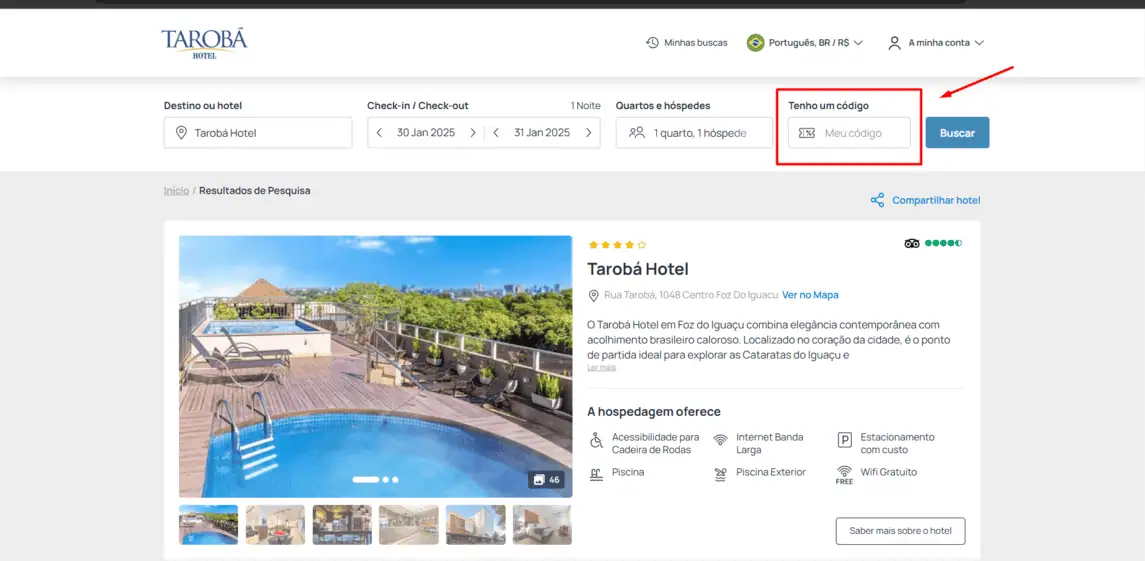Screen dimensions: 1145x561
Task: Select the sixth bedroom thumbnail
Action: click(x=542, y=524)
